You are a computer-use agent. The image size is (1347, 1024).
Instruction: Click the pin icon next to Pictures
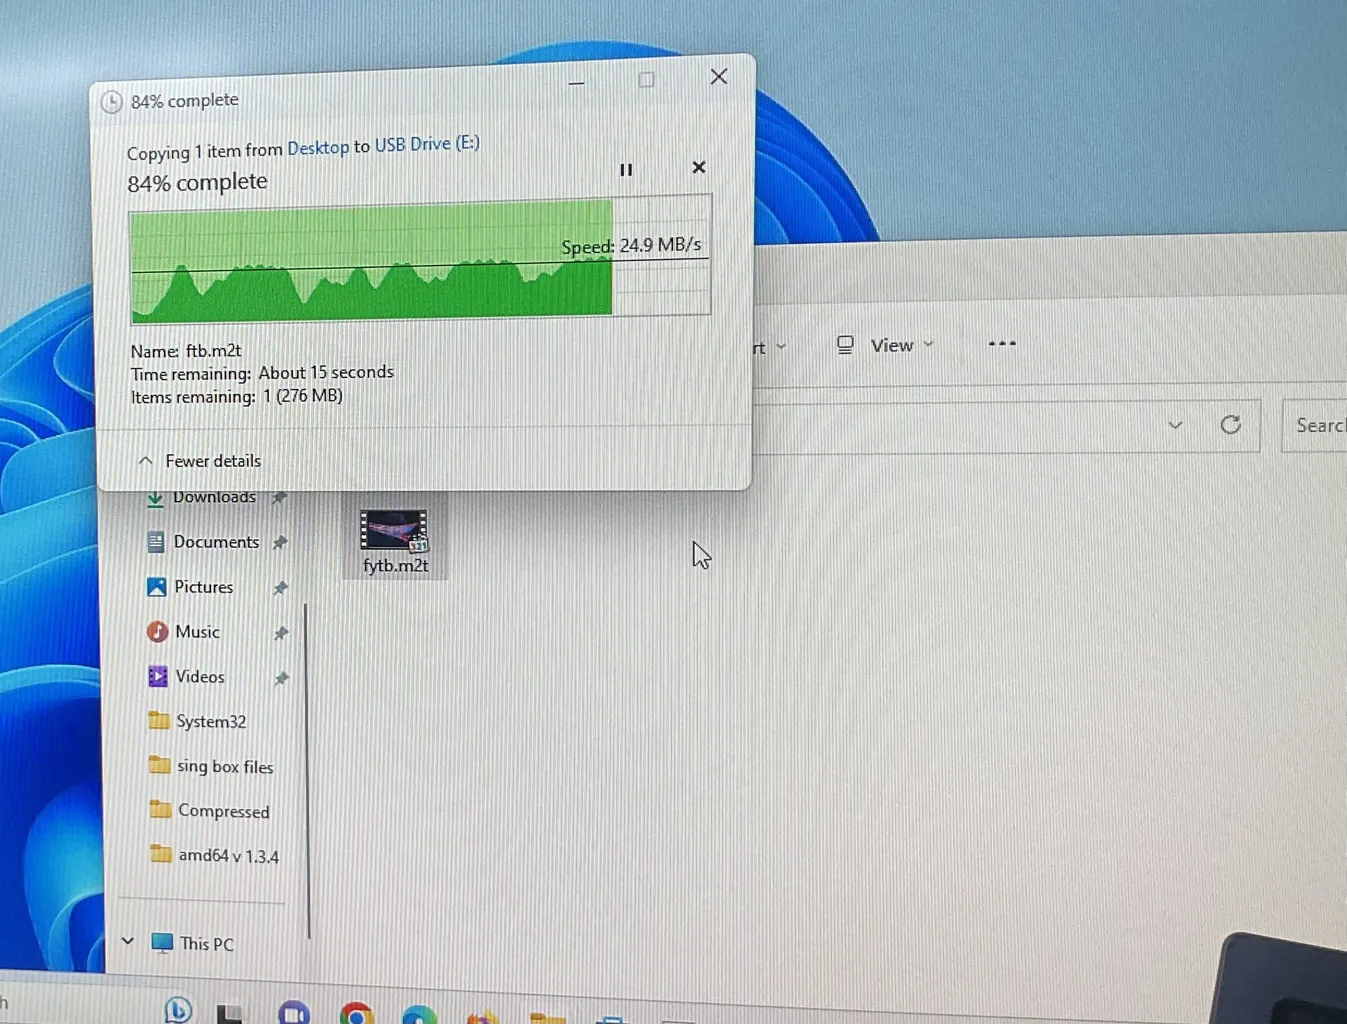[280, 587]
